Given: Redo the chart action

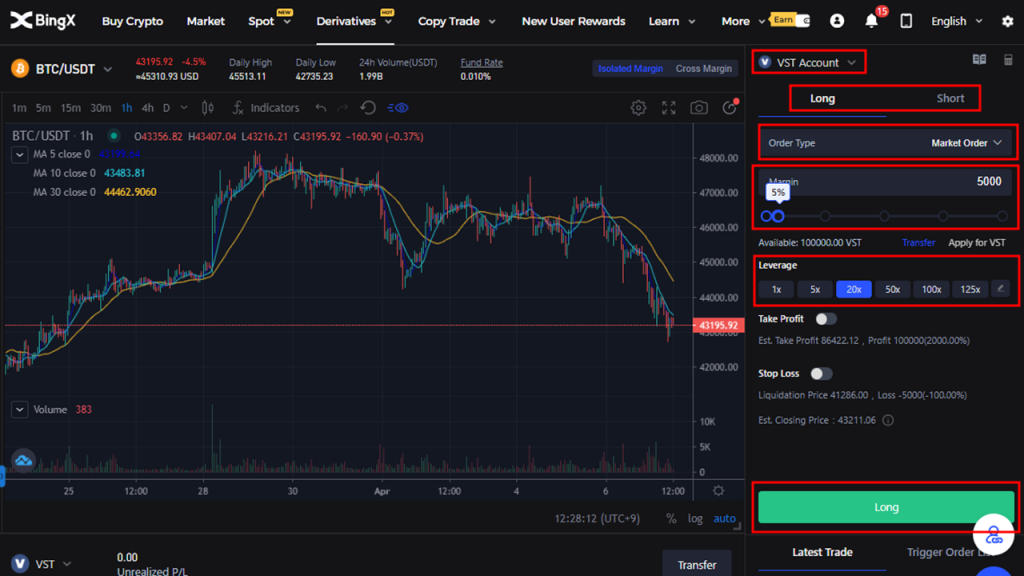Looking at the screenshot, I should click(x=343, y=108).
